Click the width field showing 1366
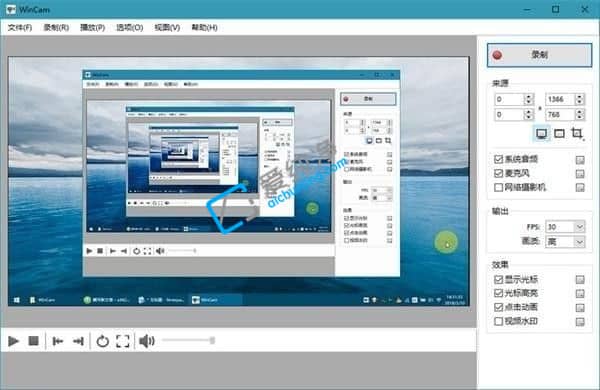This screenshot has width=600, height=390. 560,100
